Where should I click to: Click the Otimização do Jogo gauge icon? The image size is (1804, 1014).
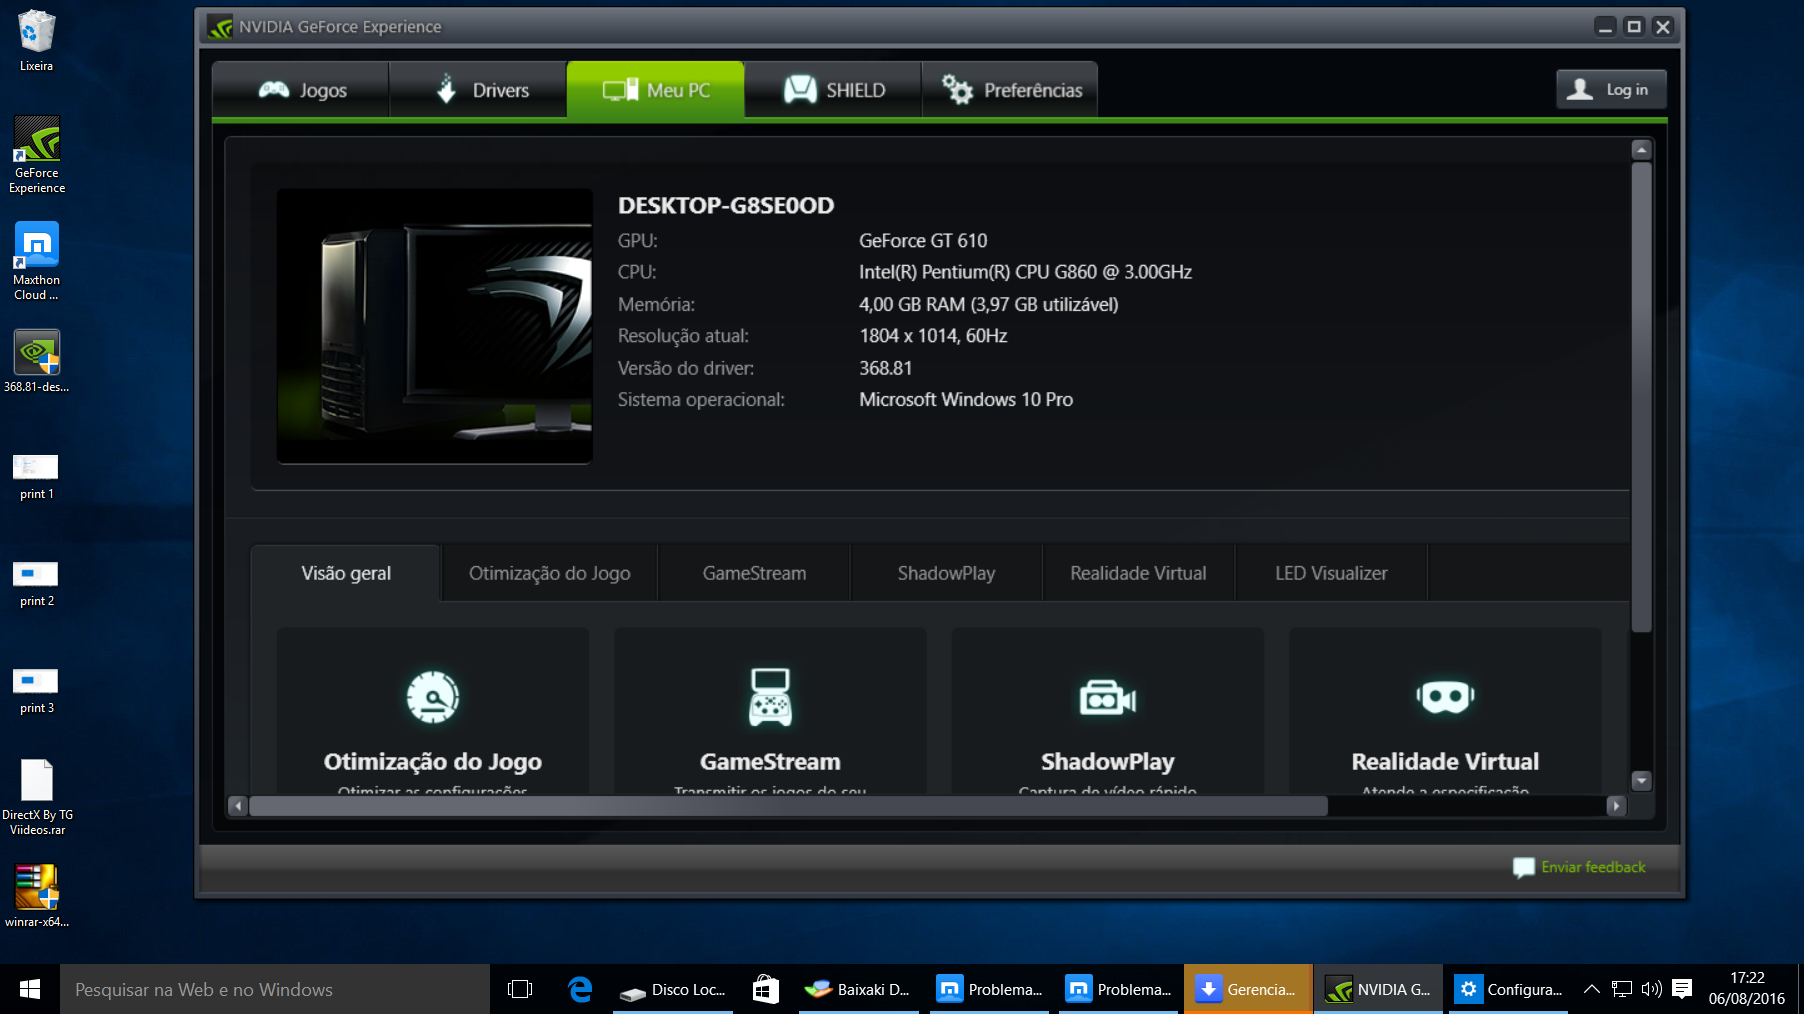click(433, 697)
